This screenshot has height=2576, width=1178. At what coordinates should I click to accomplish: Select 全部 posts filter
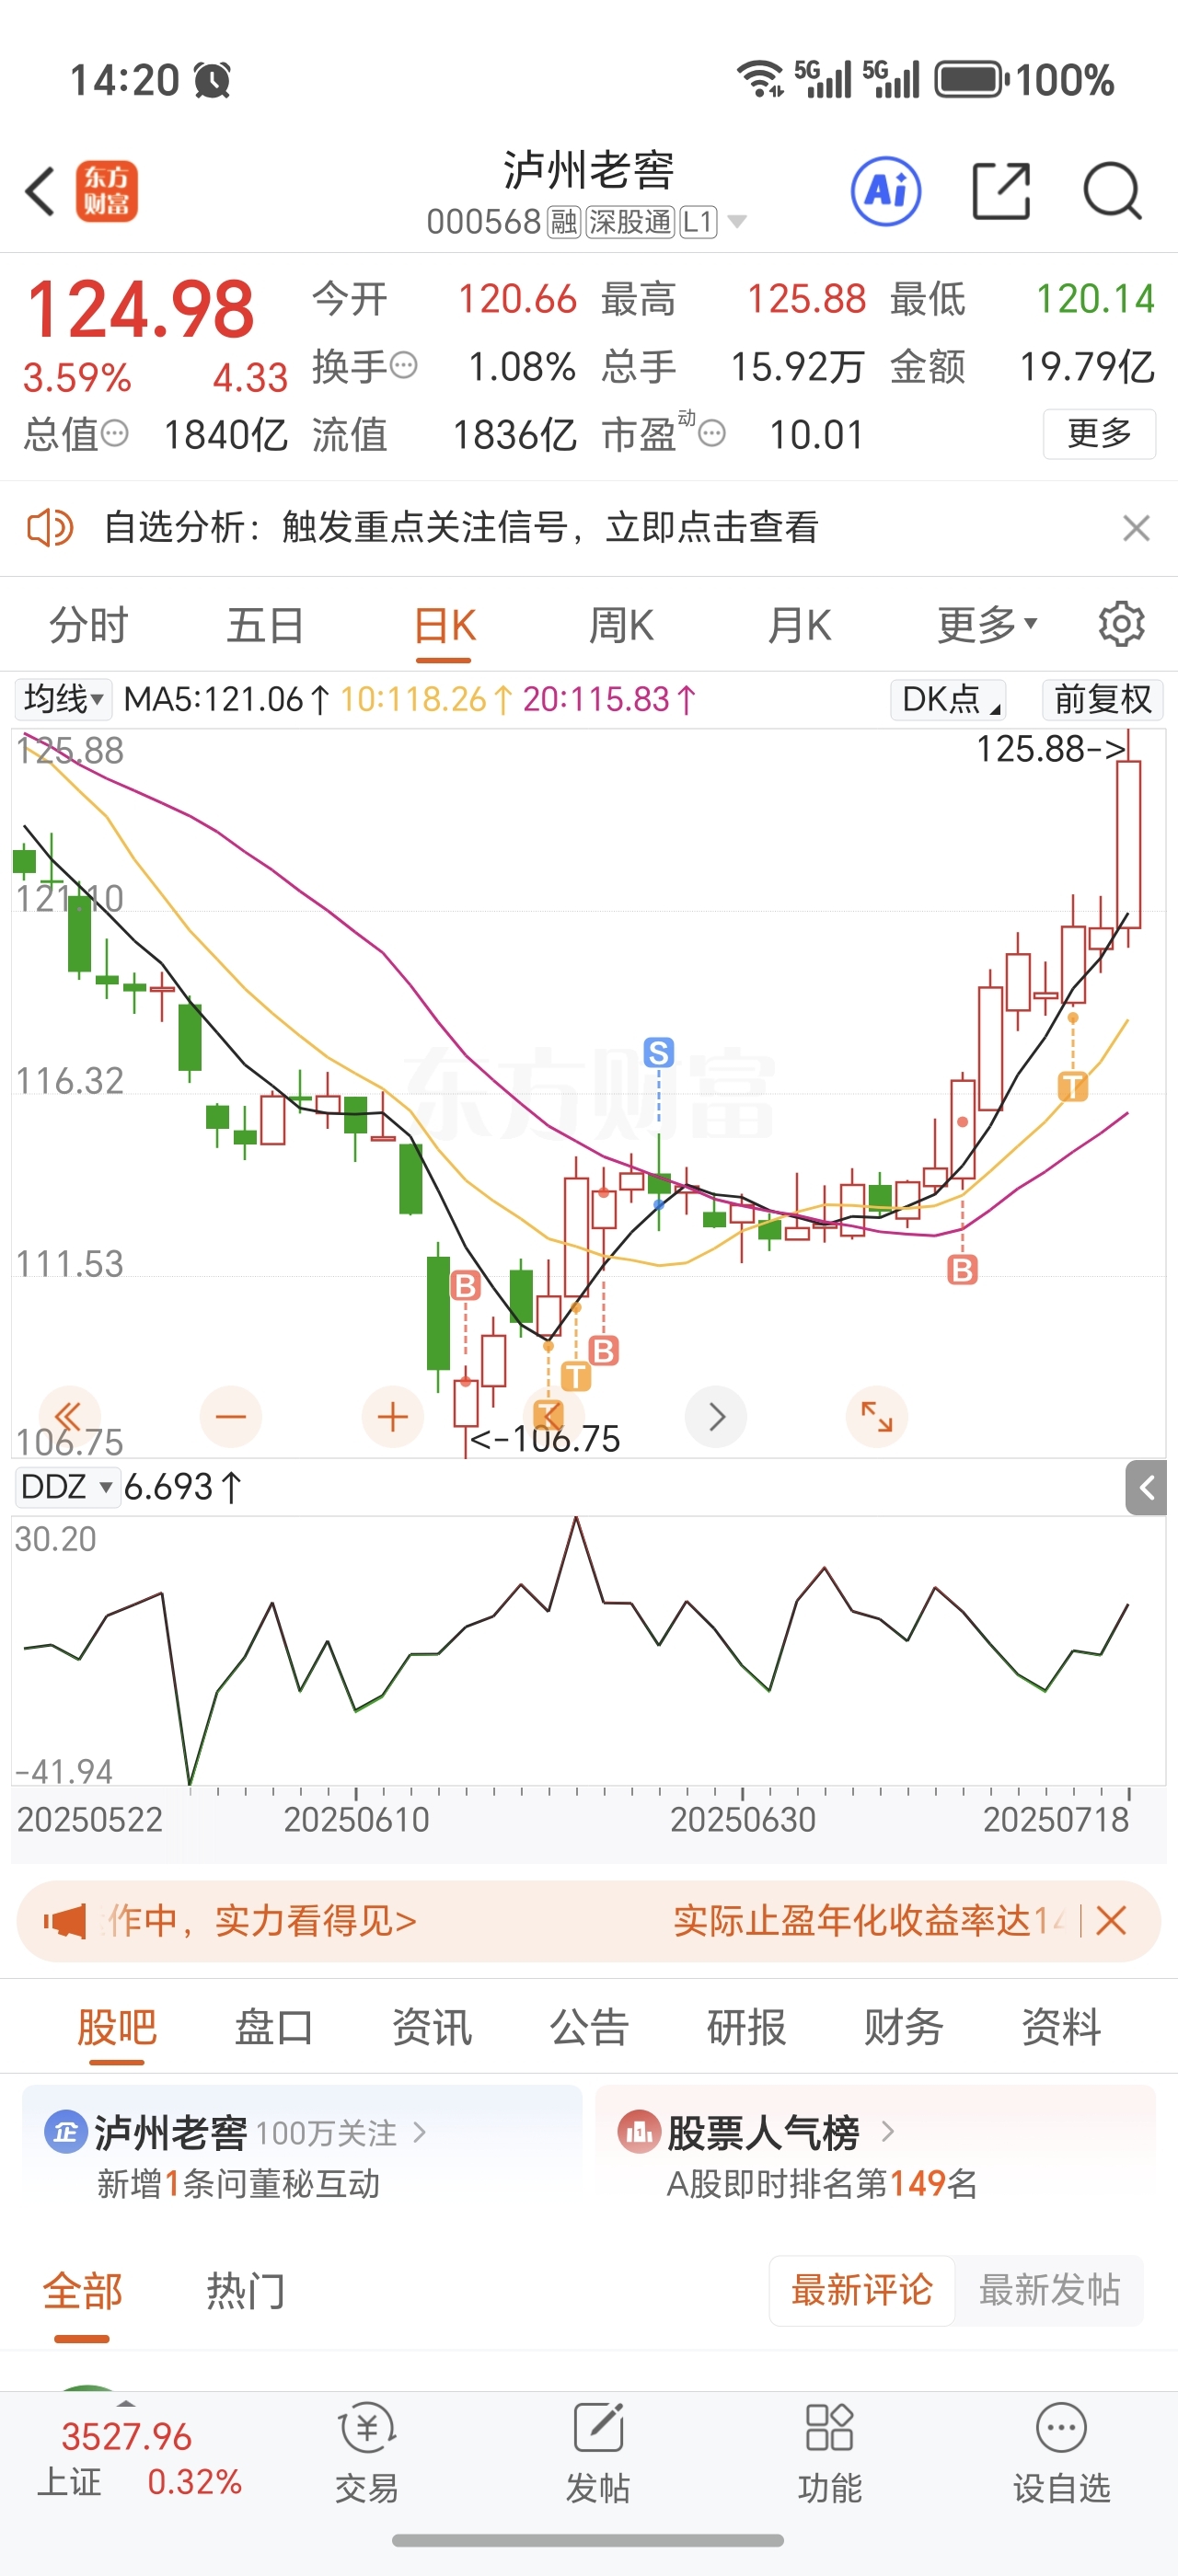(82, 2289)
